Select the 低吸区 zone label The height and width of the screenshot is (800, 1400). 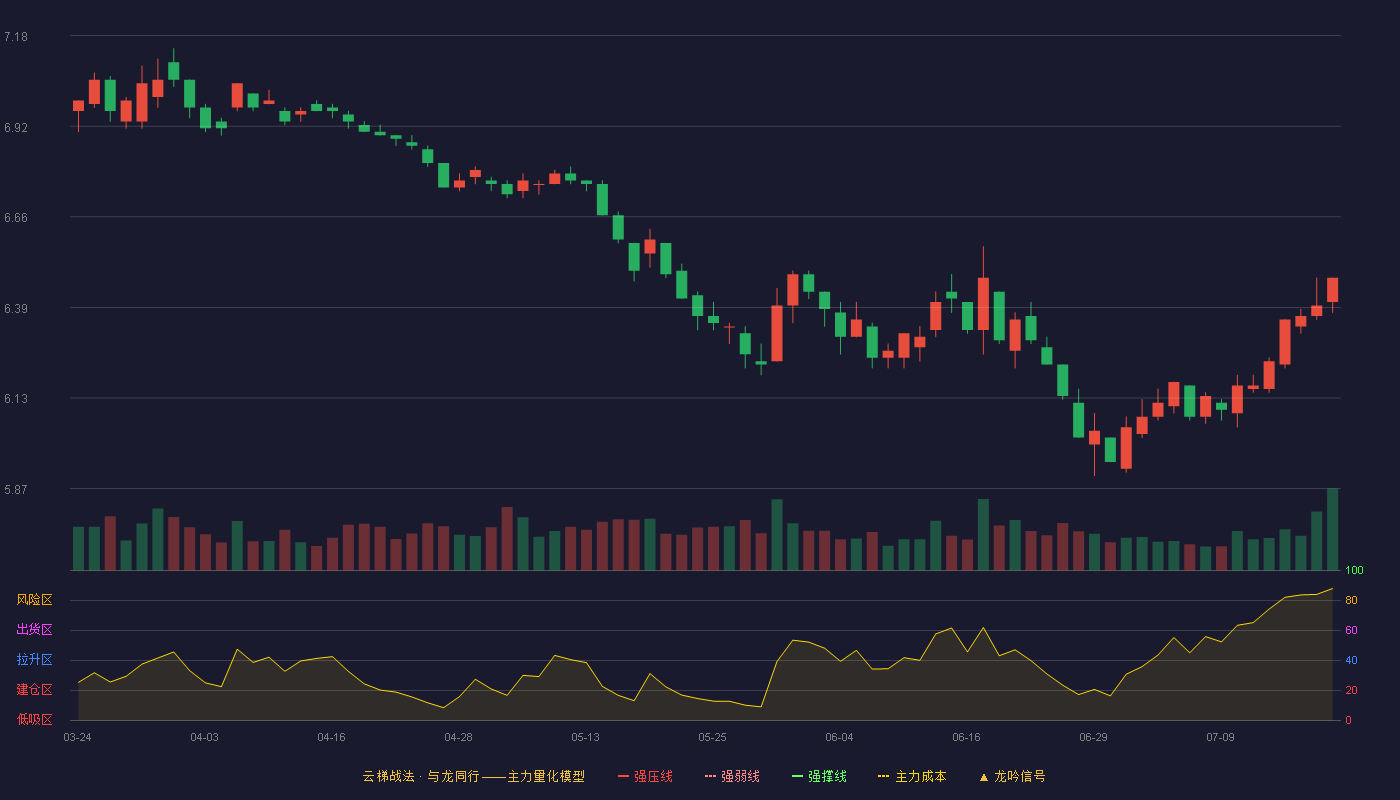click(x=34, y=720)
